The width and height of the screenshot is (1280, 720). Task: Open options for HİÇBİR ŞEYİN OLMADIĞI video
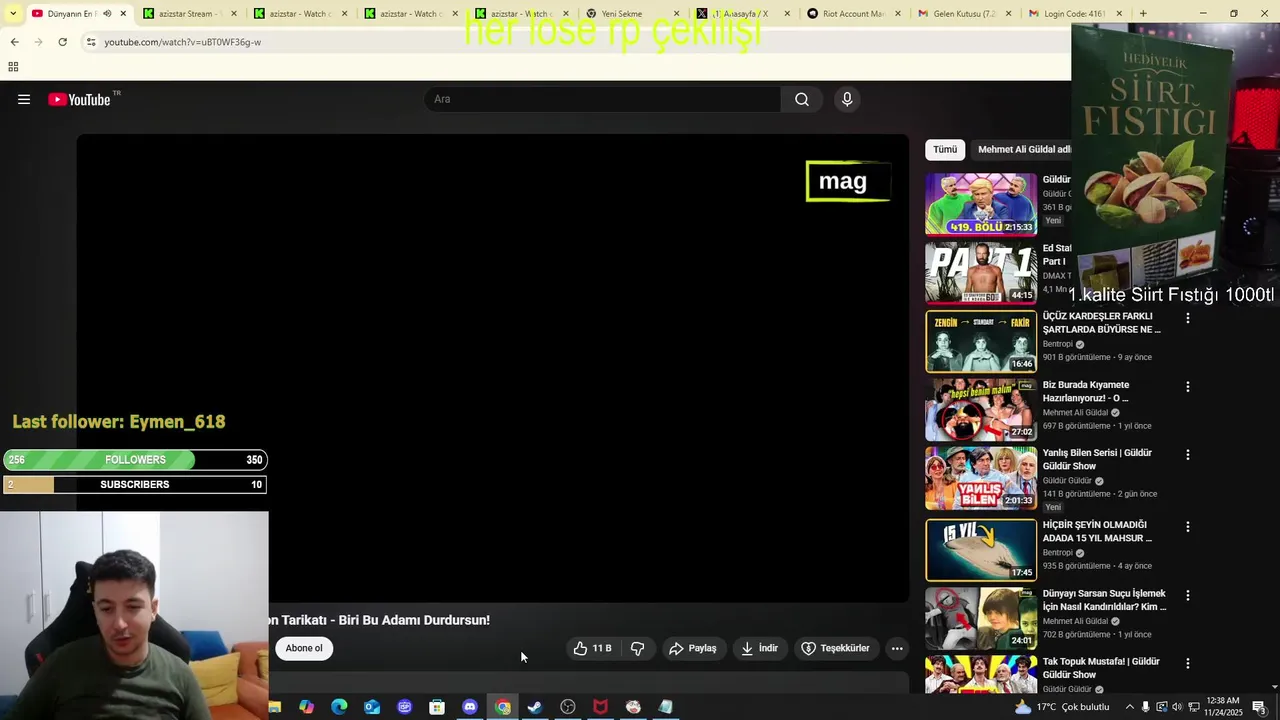click(1188, 526)
